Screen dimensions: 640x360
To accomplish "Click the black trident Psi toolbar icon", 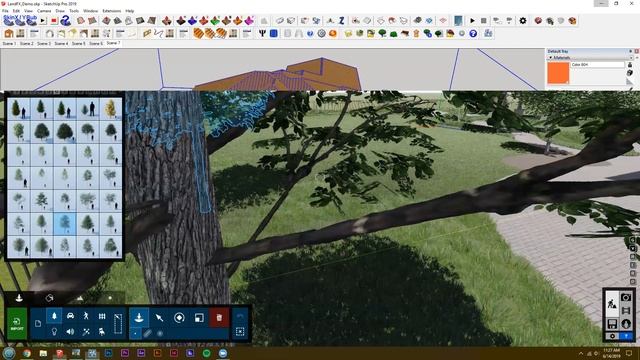I will pos(262,33).
